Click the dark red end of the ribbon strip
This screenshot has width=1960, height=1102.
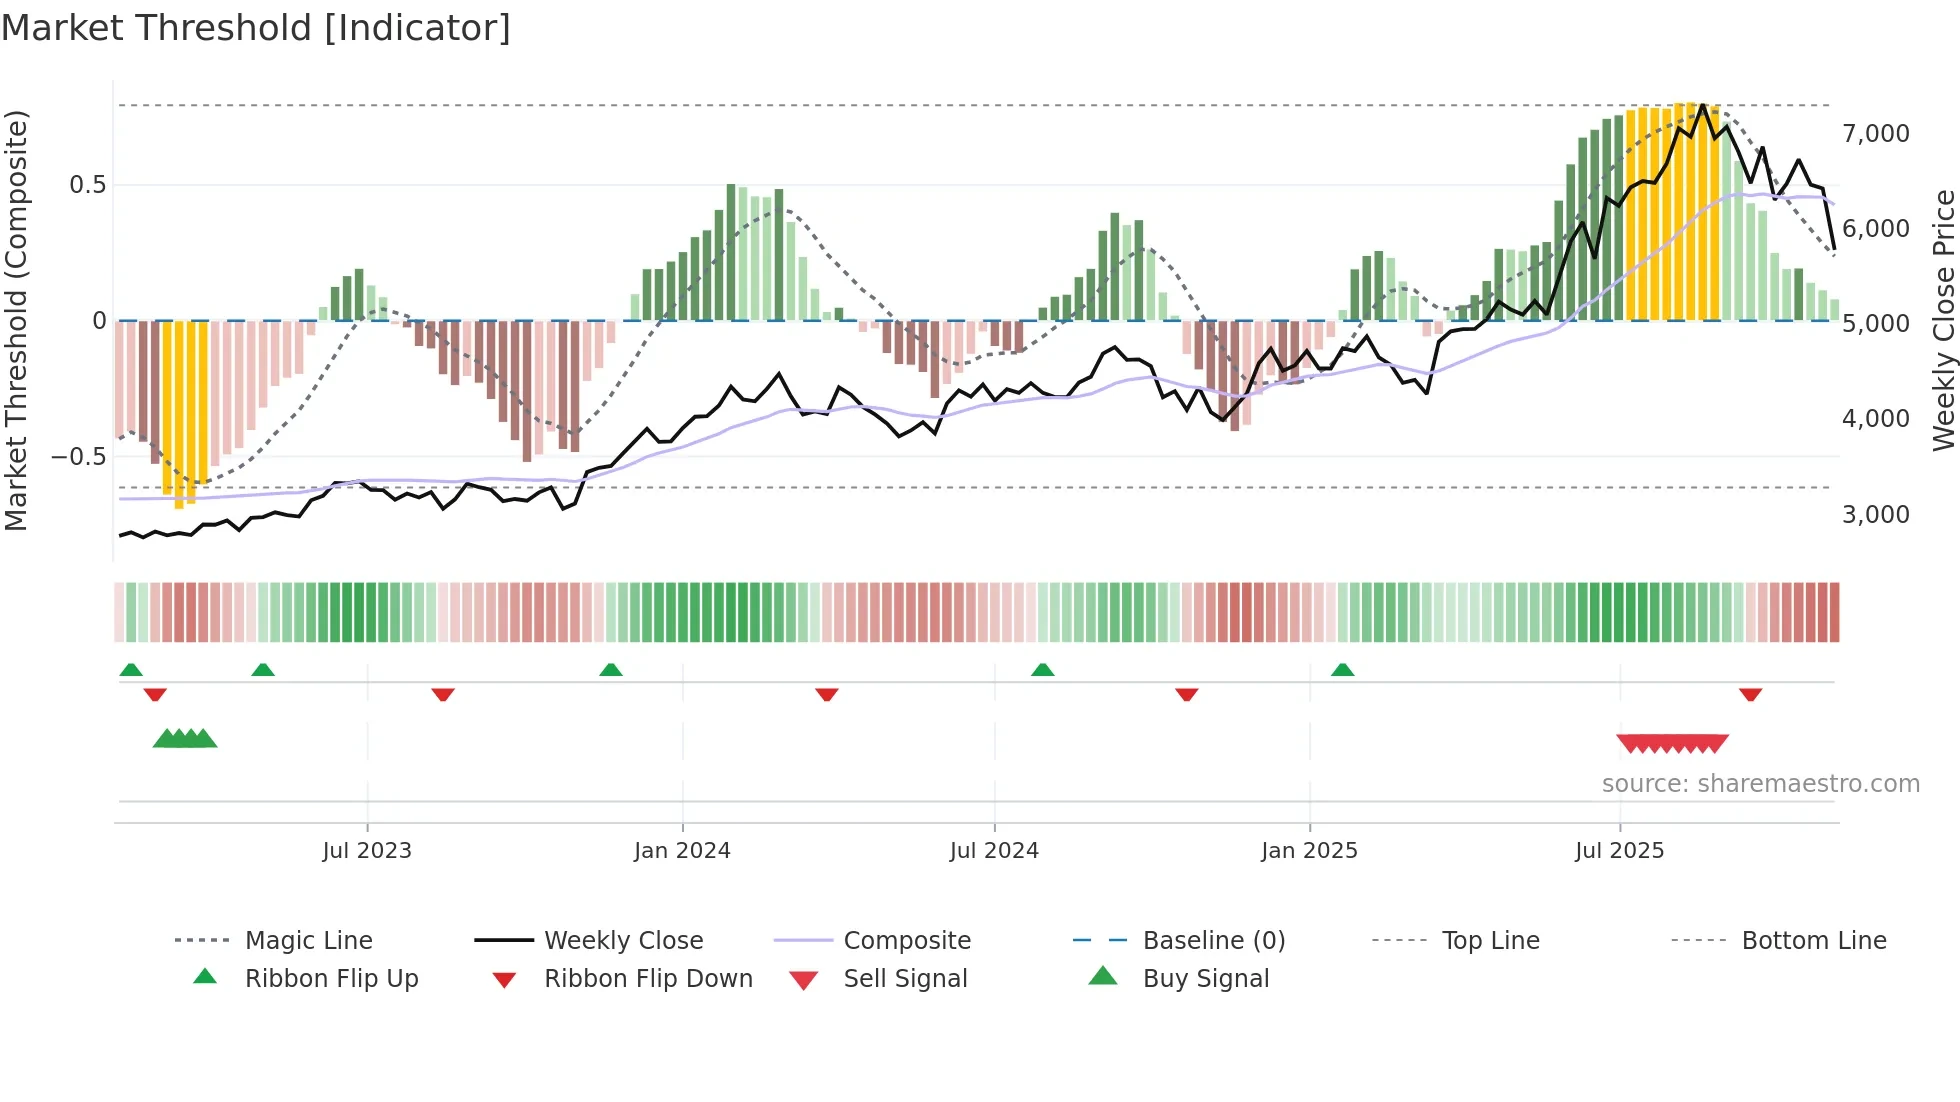click(x=1832, y=612)
